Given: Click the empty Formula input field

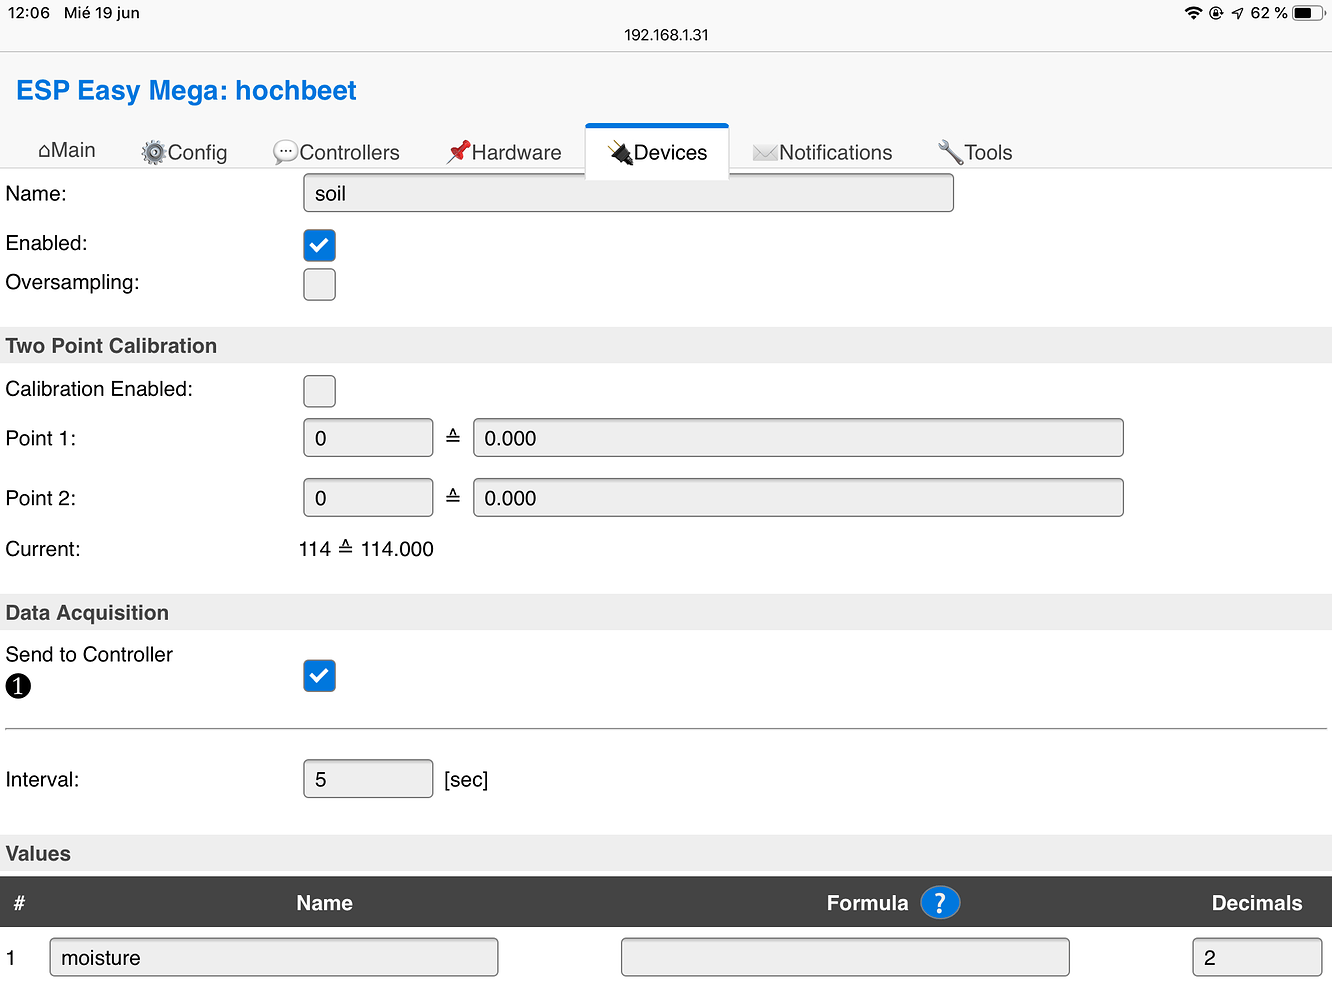Looking at the screenshot, I should pyautogui.click(x=845, y=957).
